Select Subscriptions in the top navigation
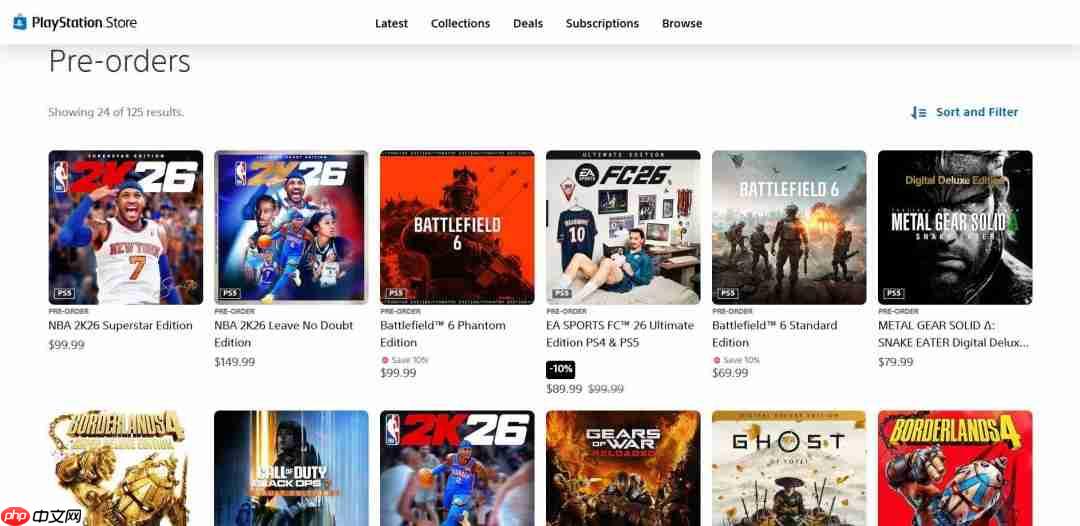The image size is (1080, 526). click(602, 23)
